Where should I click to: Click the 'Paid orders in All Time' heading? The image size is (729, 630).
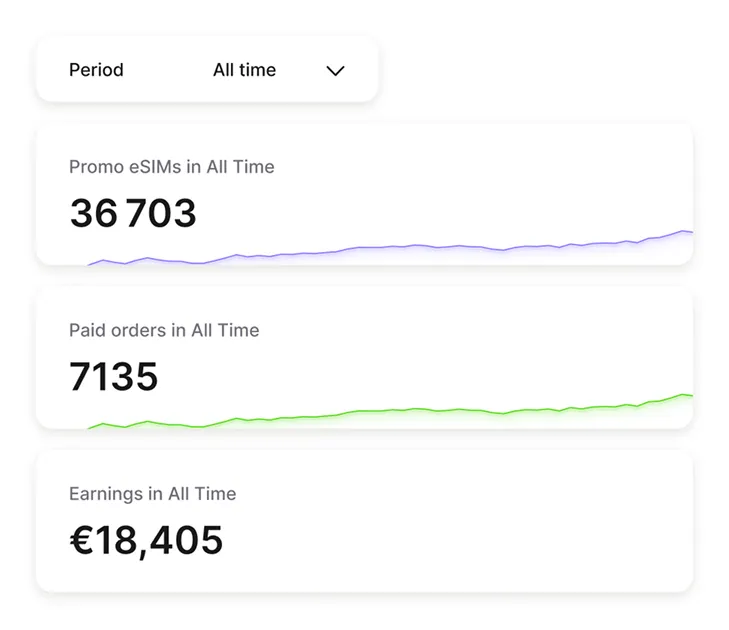(164, 330)
